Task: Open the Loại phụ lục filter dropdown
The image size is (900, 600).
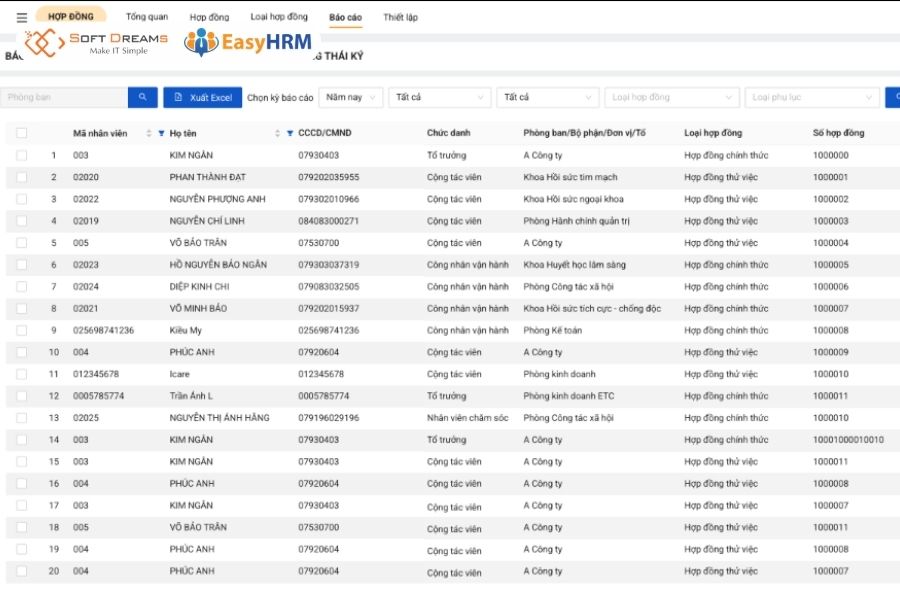Action: click(812, 97)
